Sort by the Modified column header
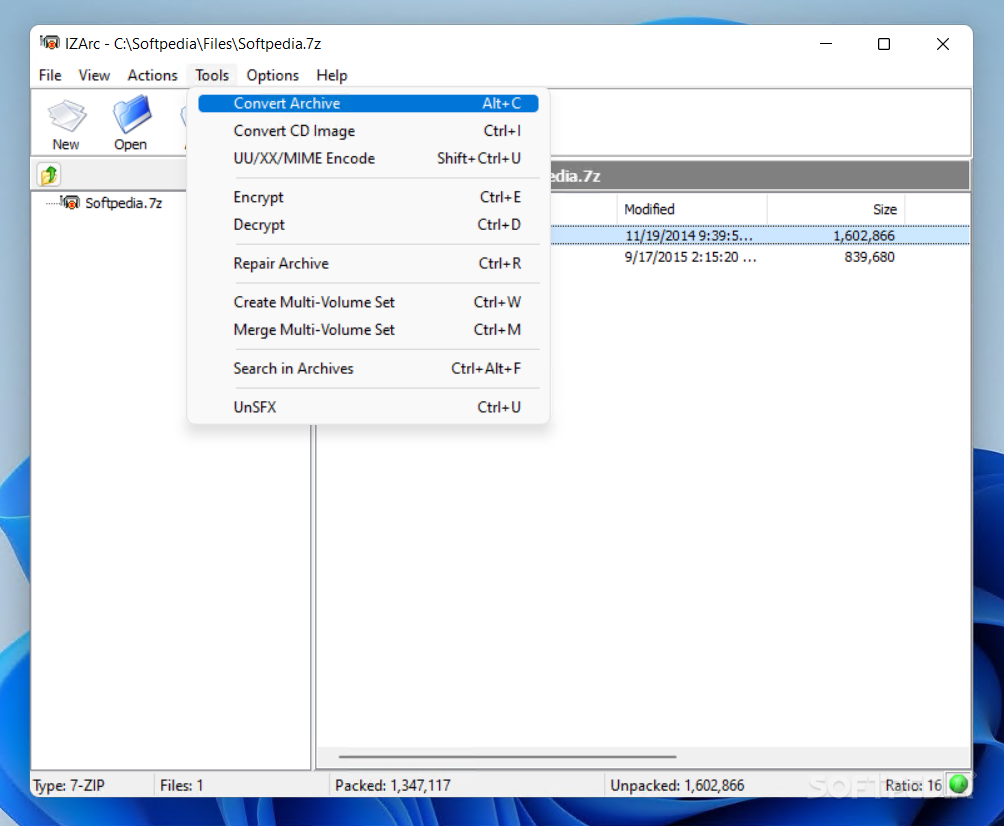 click(x=692, y=209)
